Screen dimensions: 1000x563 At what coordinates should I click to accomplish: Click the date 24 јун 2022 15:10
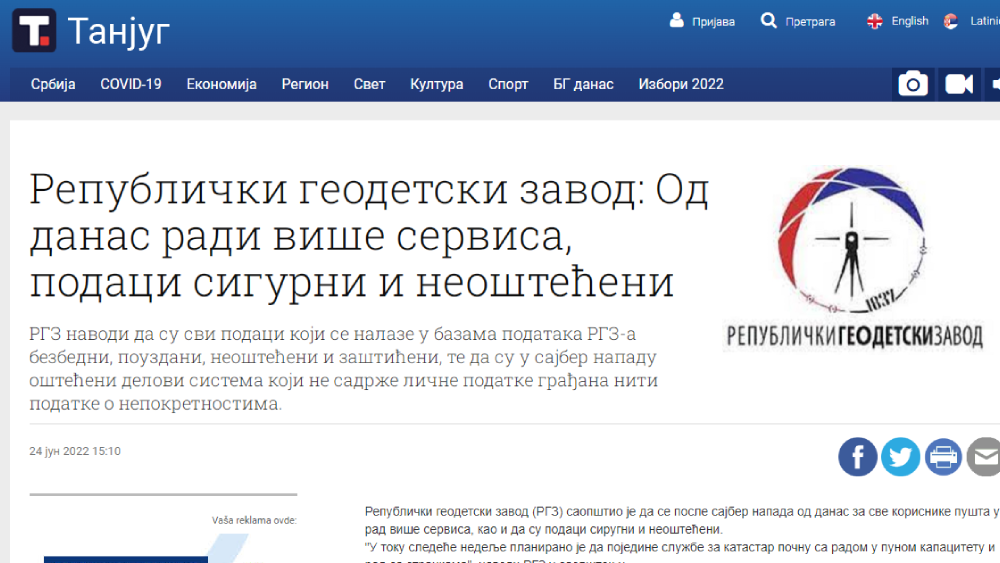(x=75, y=451)
